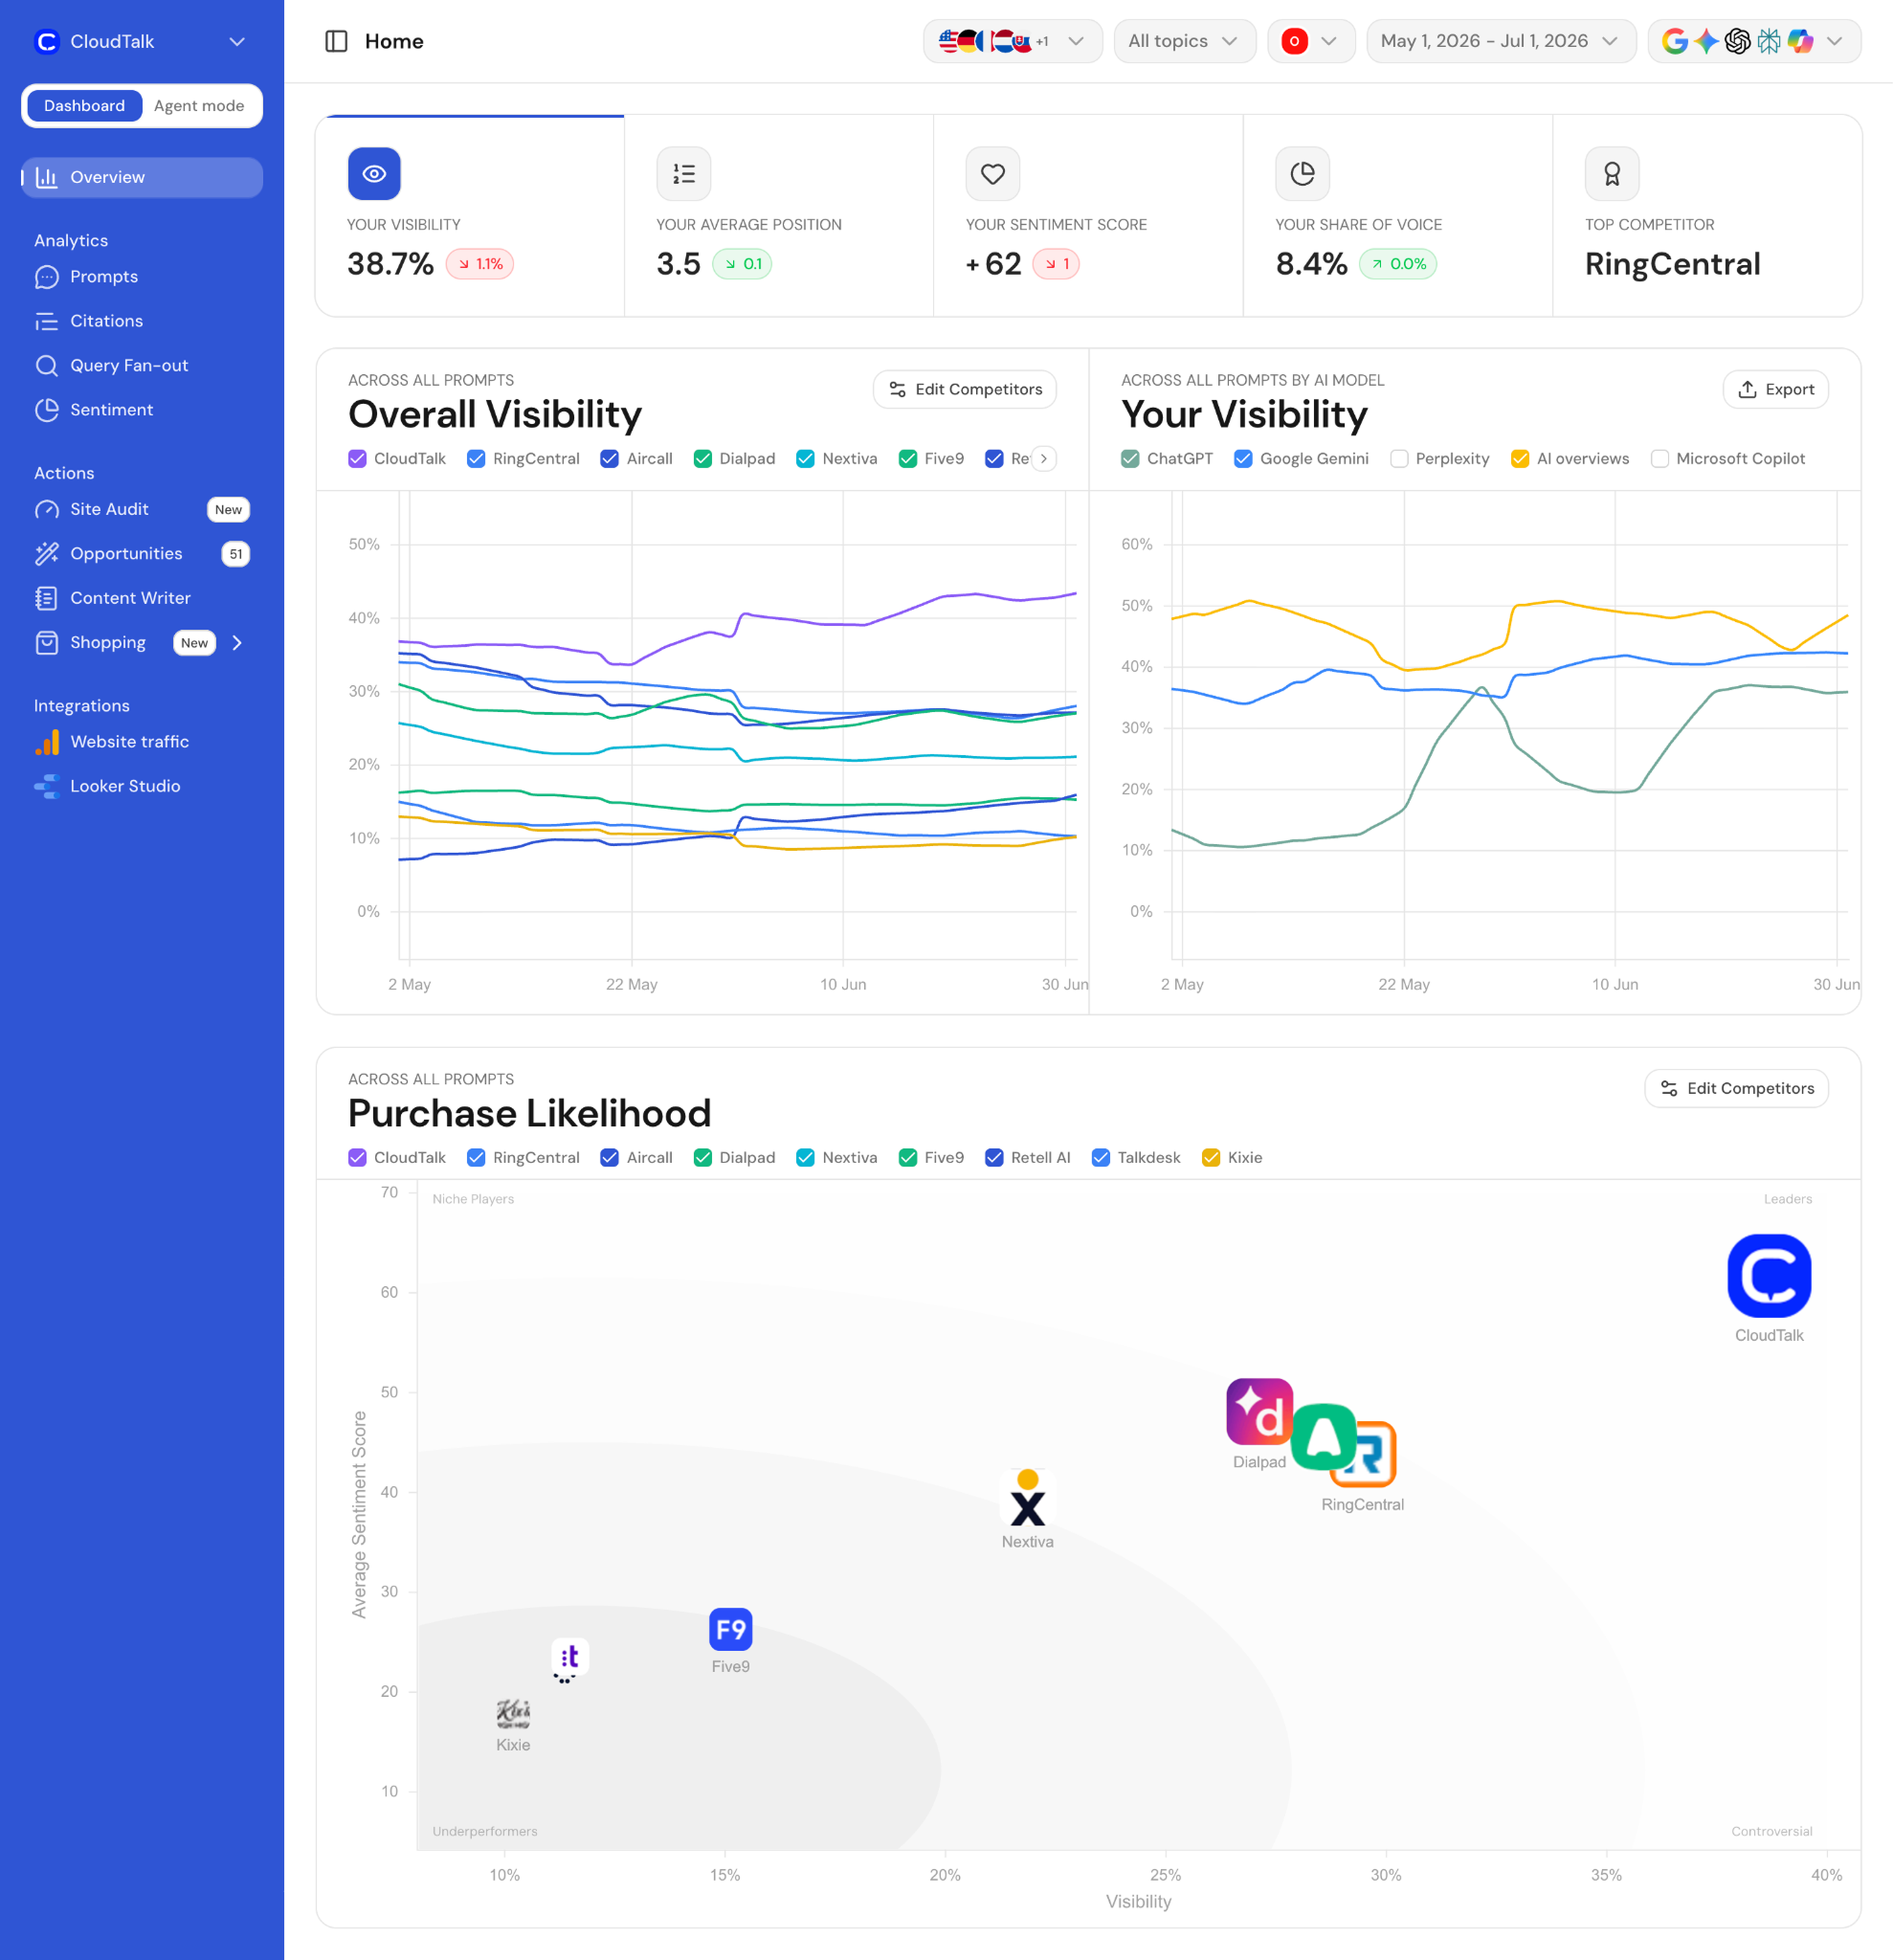Click the green Aircall logo in scatter chart
This screenshot has height=1960, width=1893.
1323,1436
